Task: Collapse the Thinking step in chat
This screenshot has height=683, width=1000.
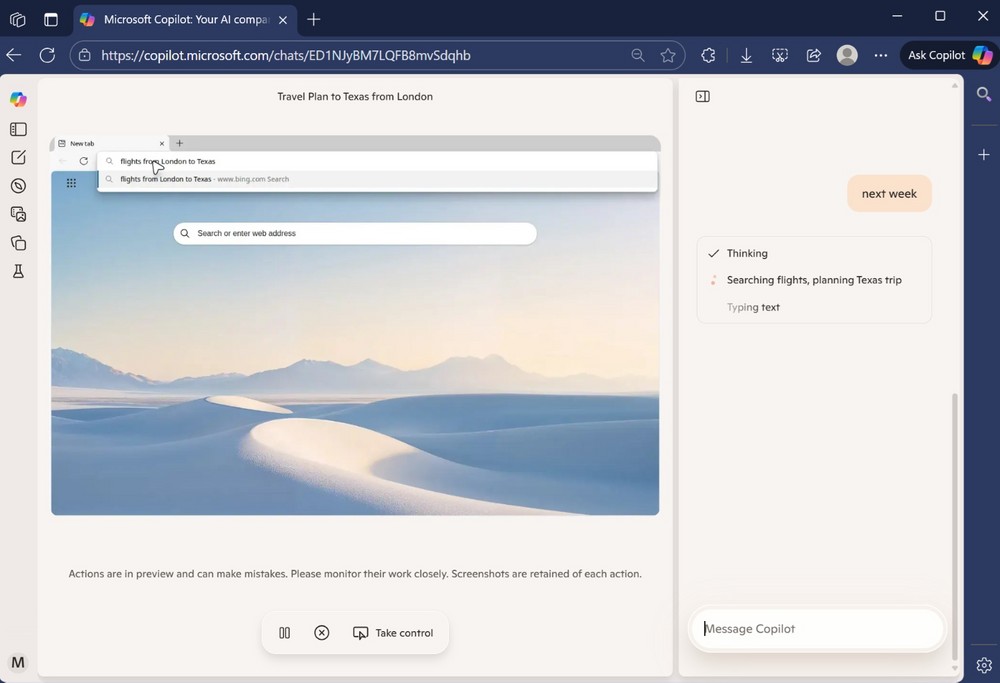Action: [x=746, y=254]
